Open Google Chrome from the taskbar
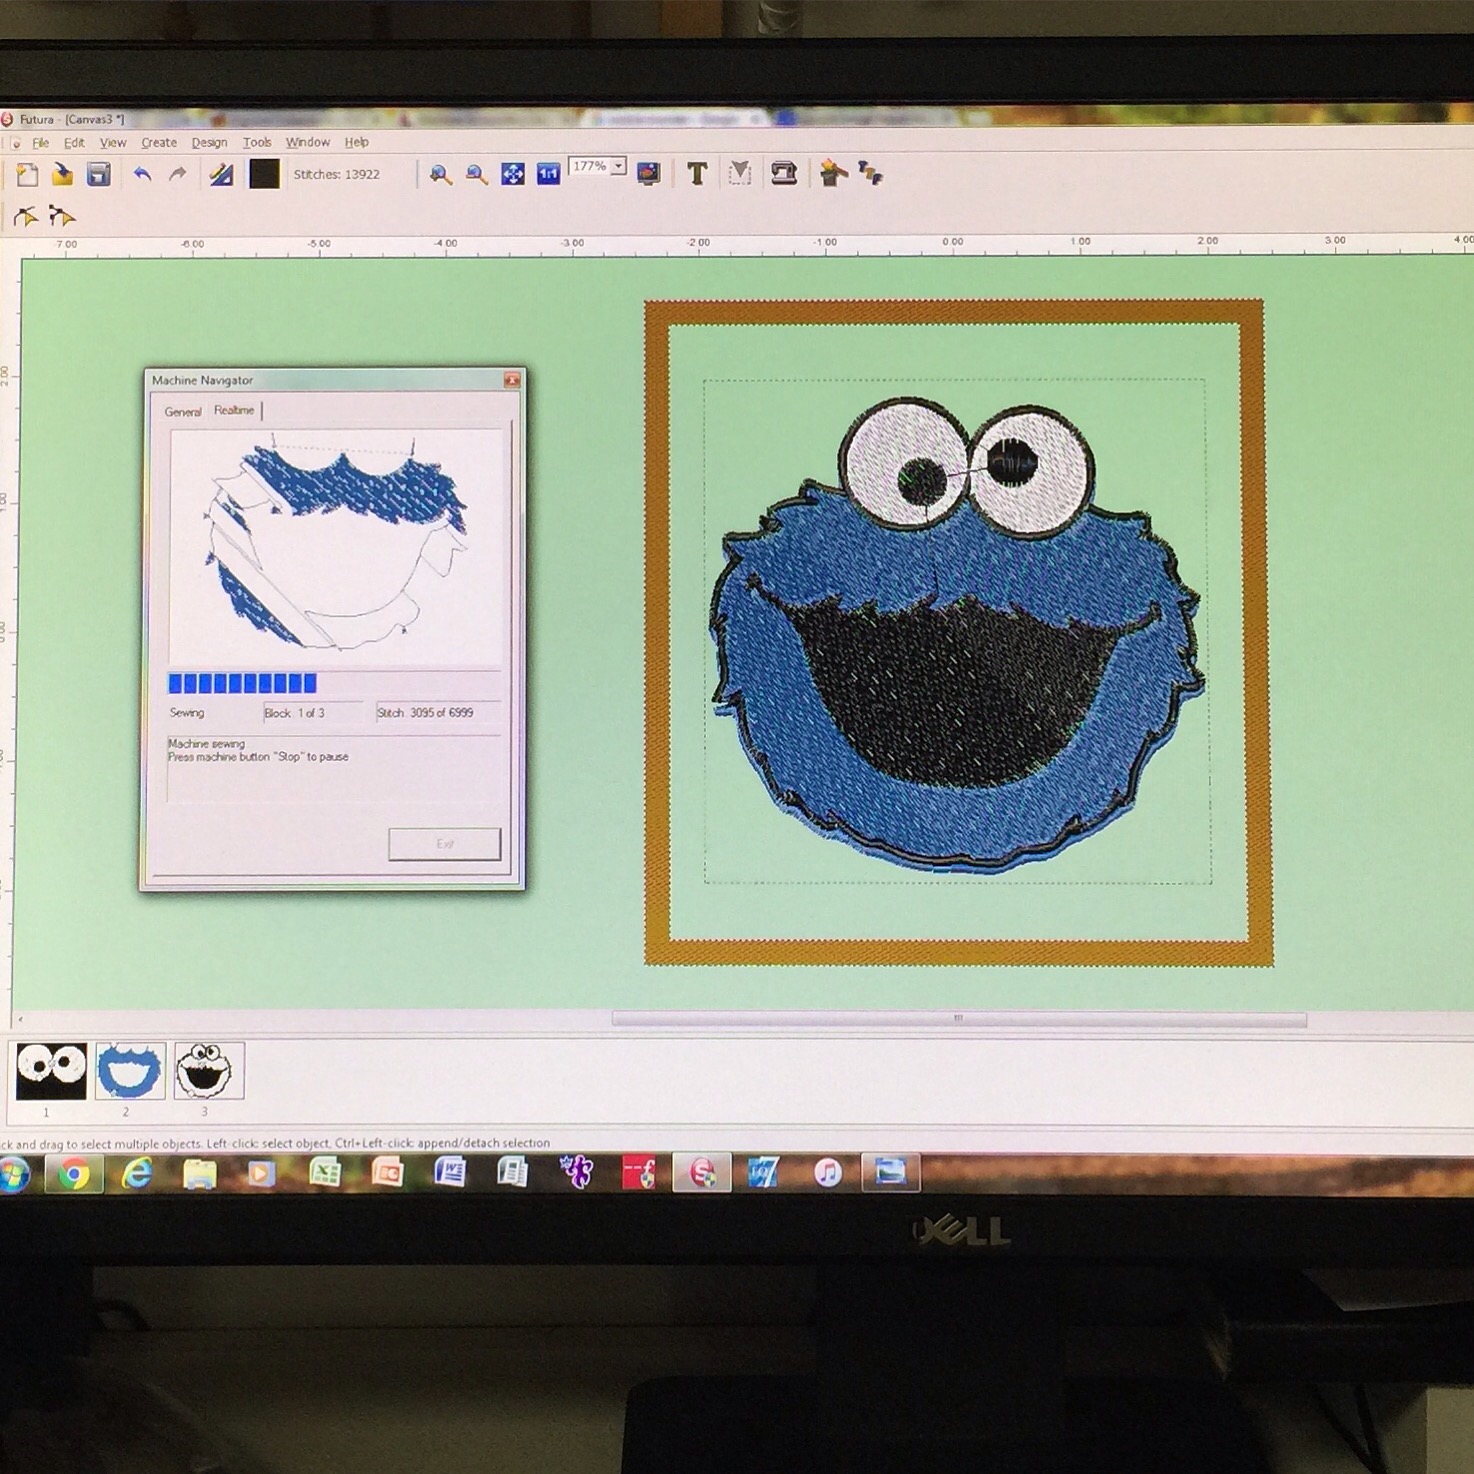1474x1474 pixels. 74,1174
